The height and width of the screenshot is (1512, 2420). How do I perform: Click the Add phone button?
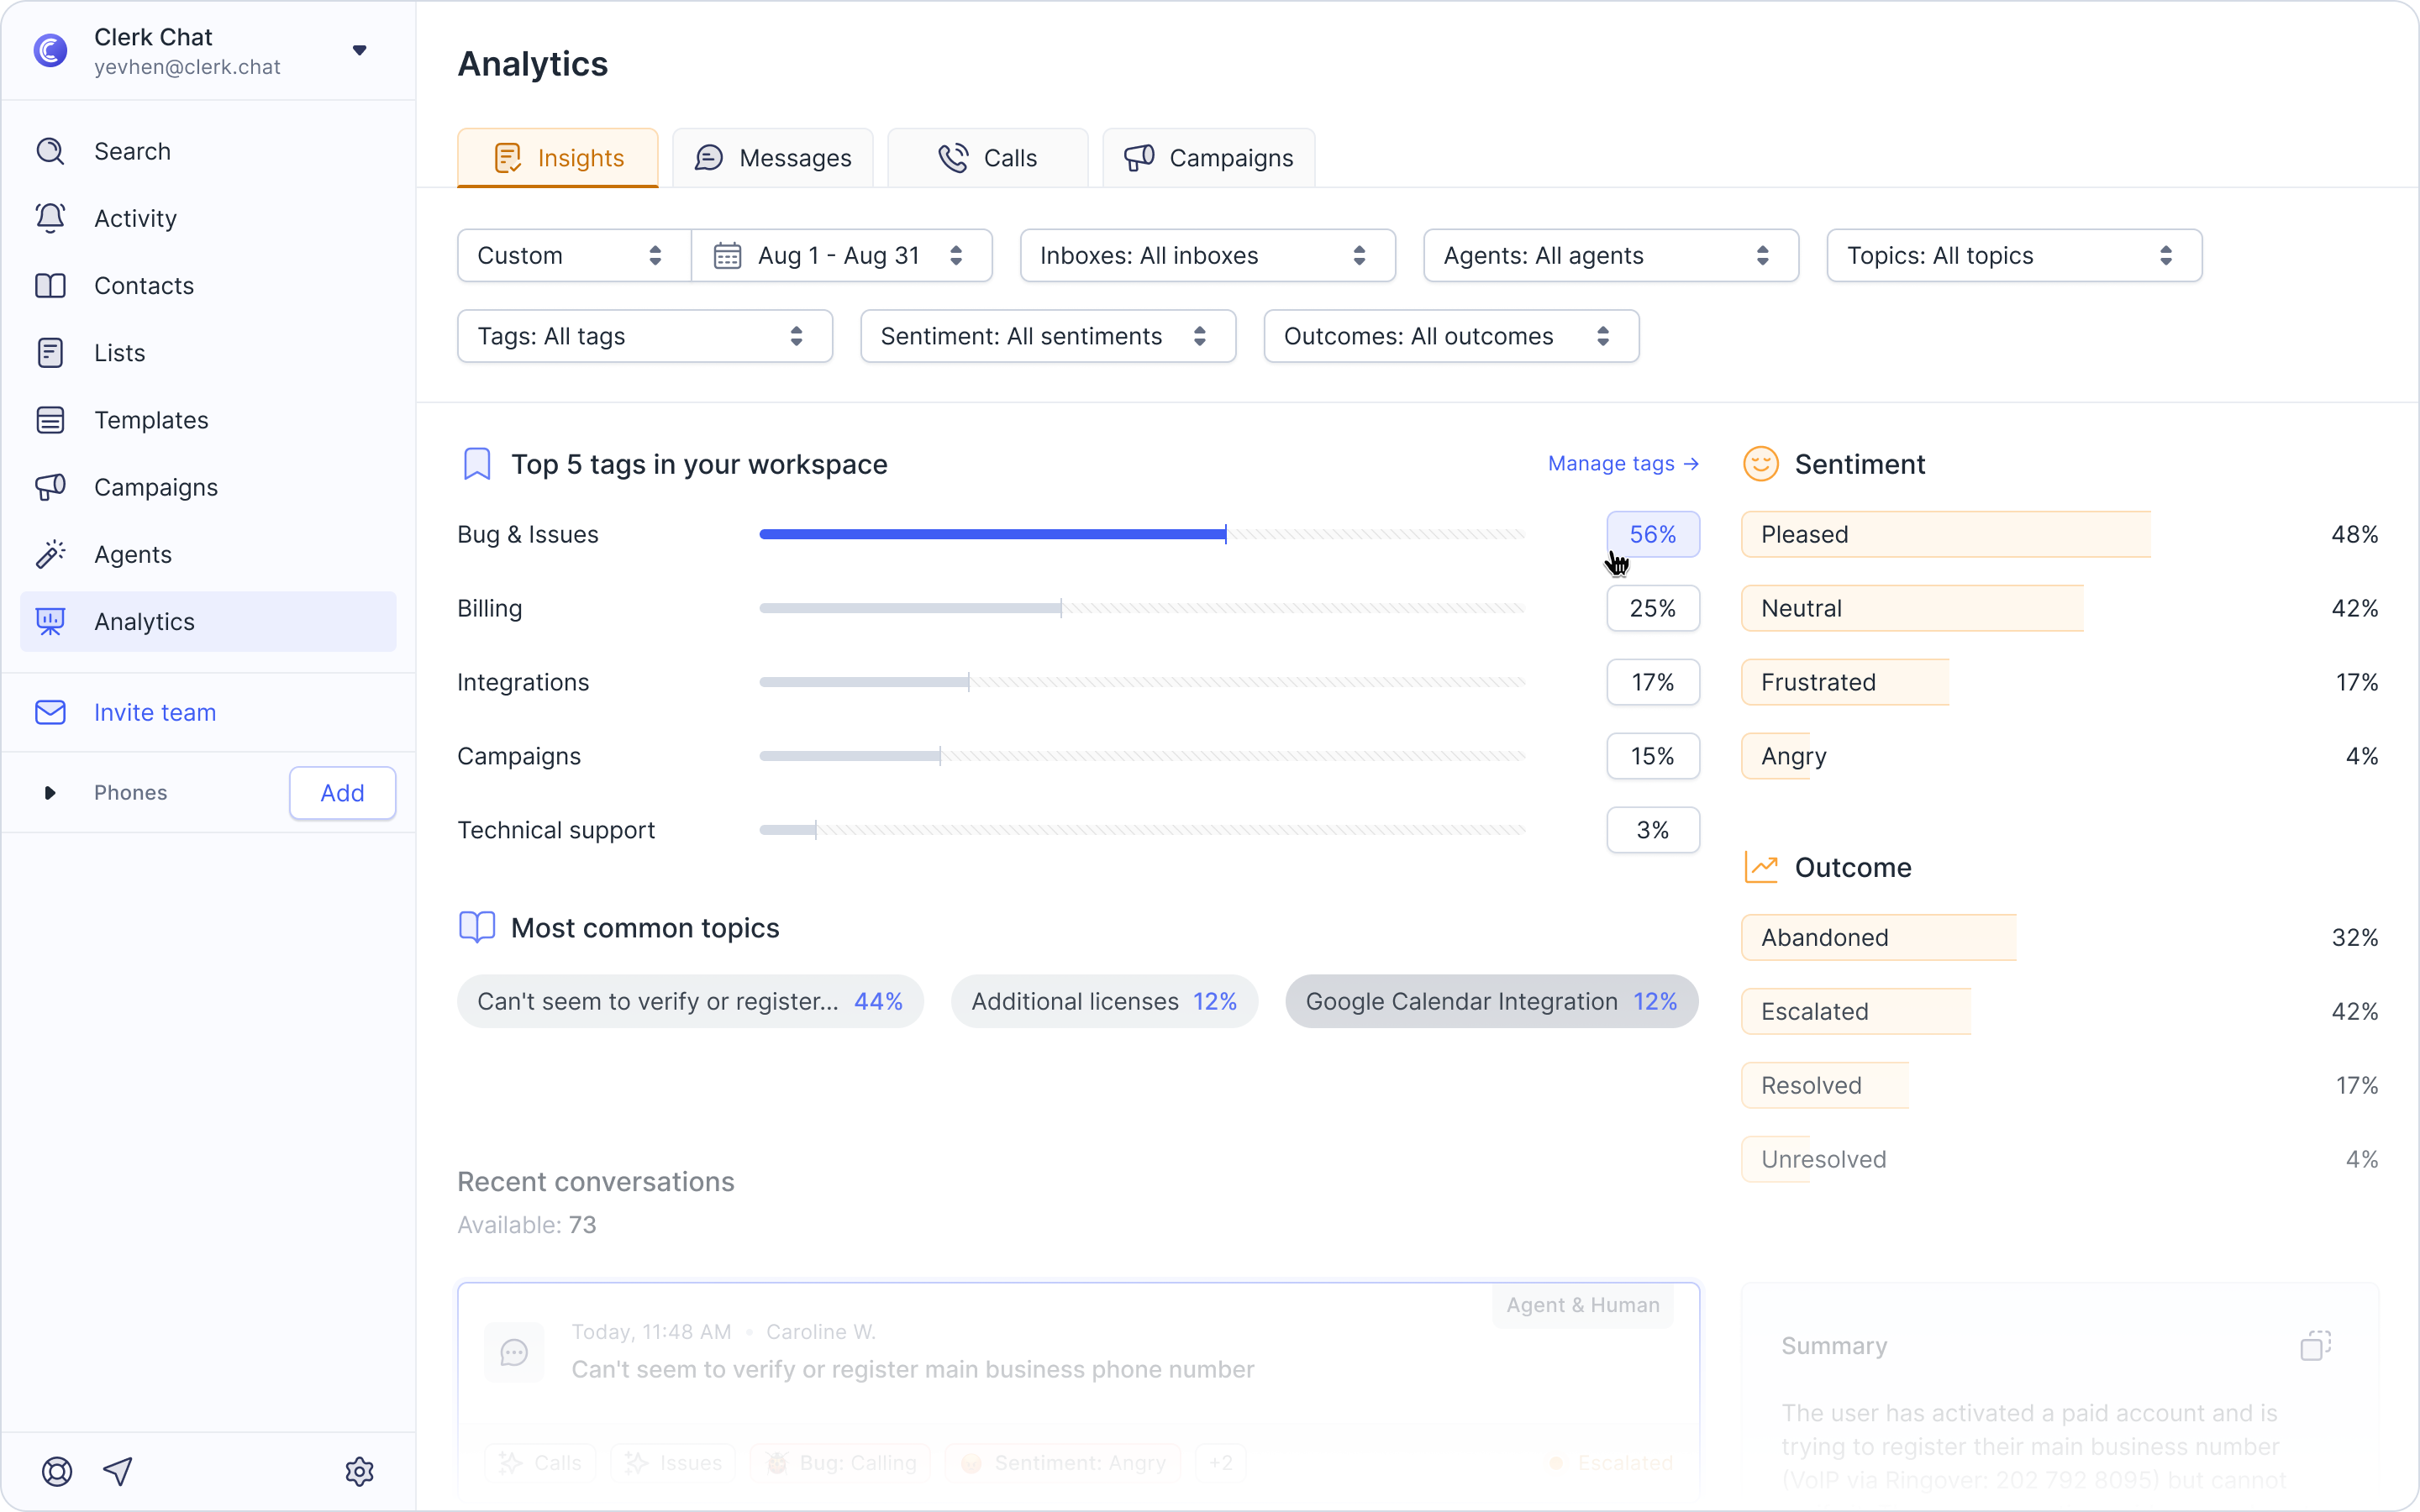[x=342, y=793]
